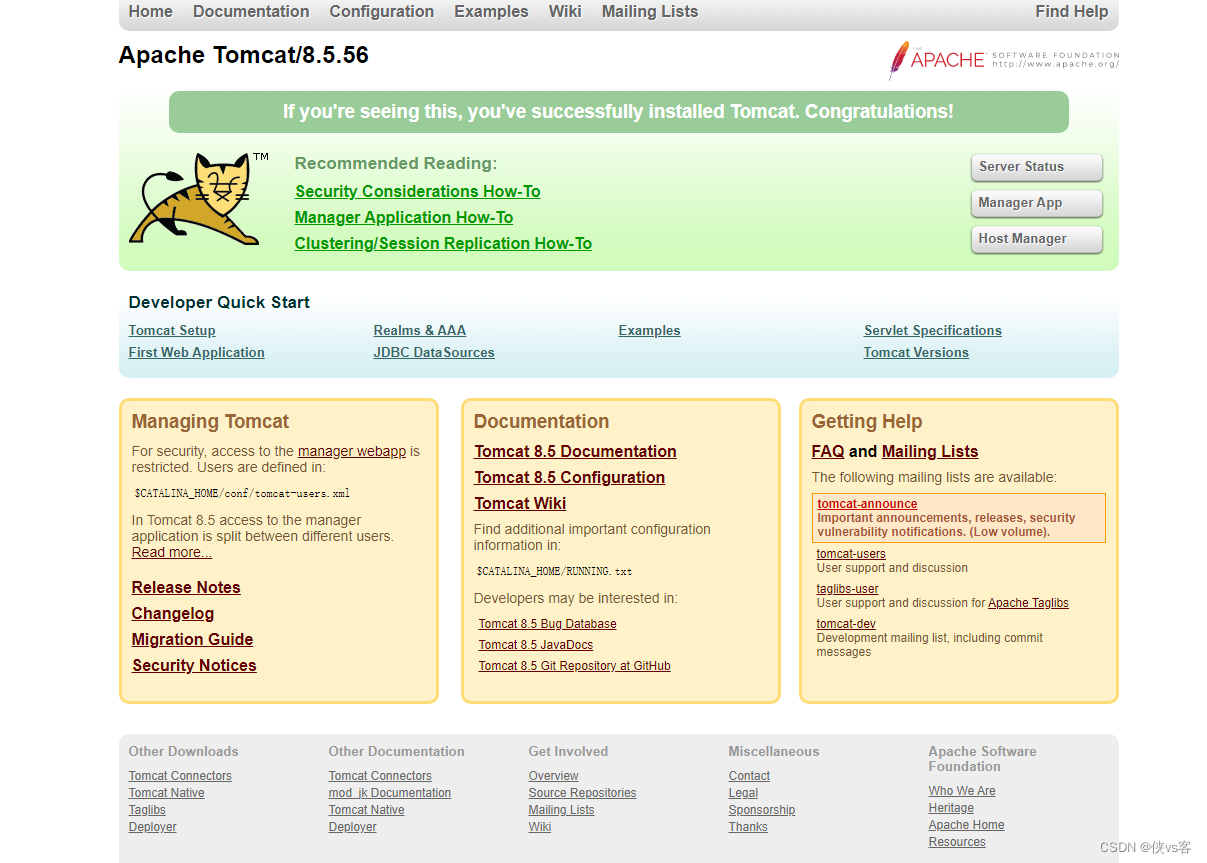Image resolution: width=1207 pixels, height=863 pixels.
Task: Open Tomcat 8.5 Bug Database link
Action: [548, 624]
